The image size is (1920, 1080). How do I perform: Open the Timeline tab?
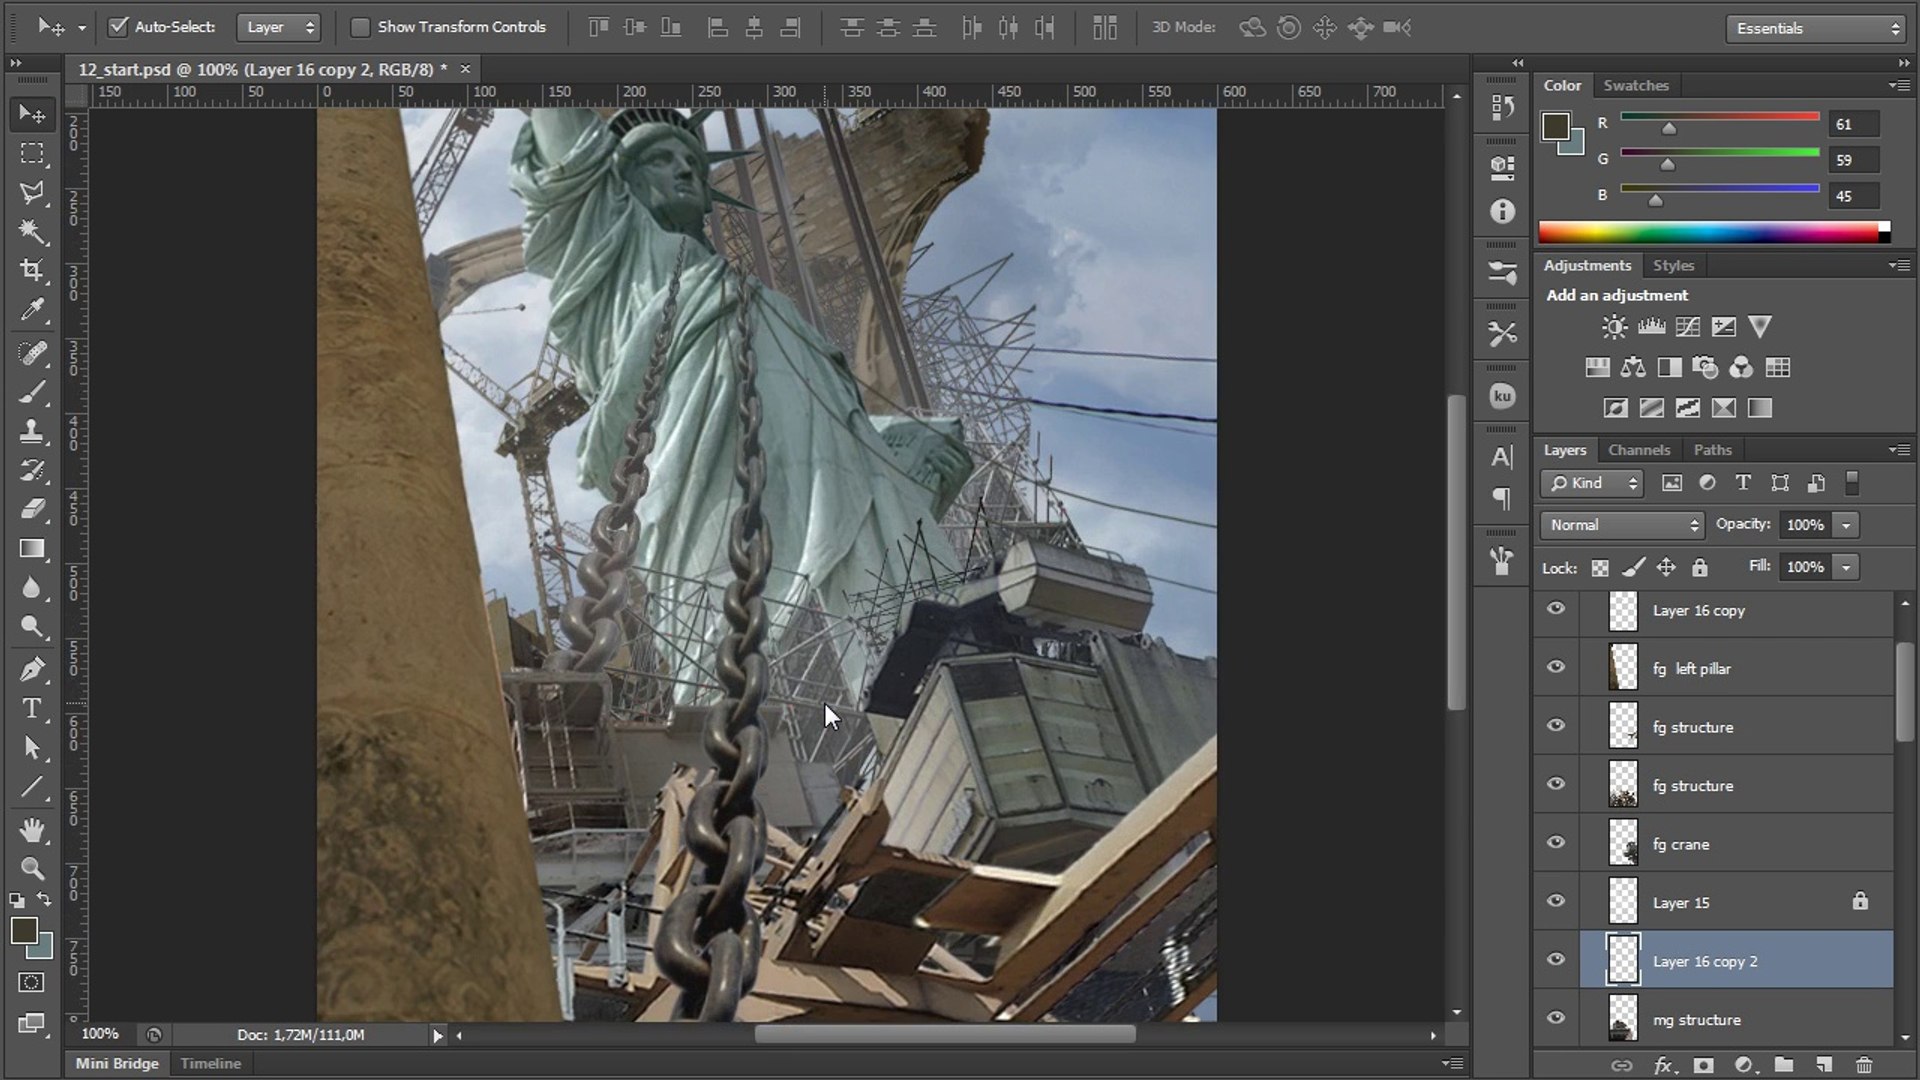(211, 1063)
